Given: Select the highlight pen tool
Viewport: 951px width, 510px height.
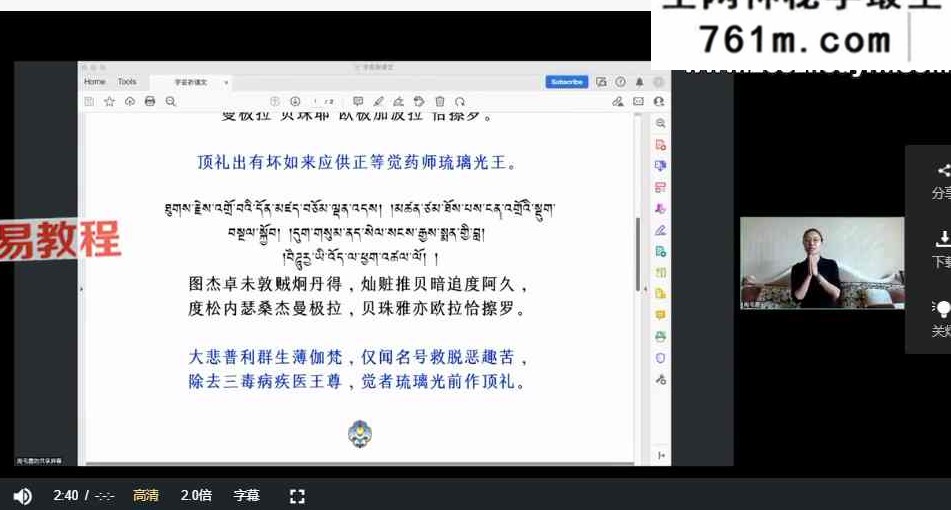Looking at the screenshot, I should pos(378,101).
